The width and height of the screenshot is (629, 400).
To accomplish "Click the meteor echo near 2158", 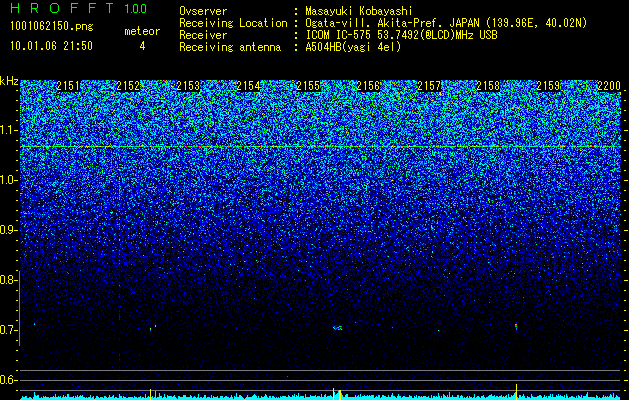I will (516, 326).
